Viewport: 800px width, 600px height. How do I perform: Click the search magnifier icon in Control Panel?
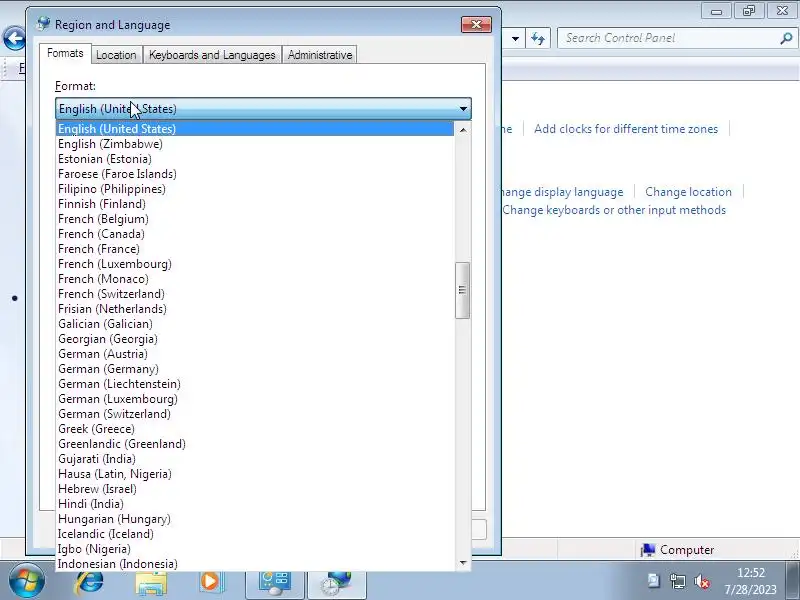[x=786, y=38]
